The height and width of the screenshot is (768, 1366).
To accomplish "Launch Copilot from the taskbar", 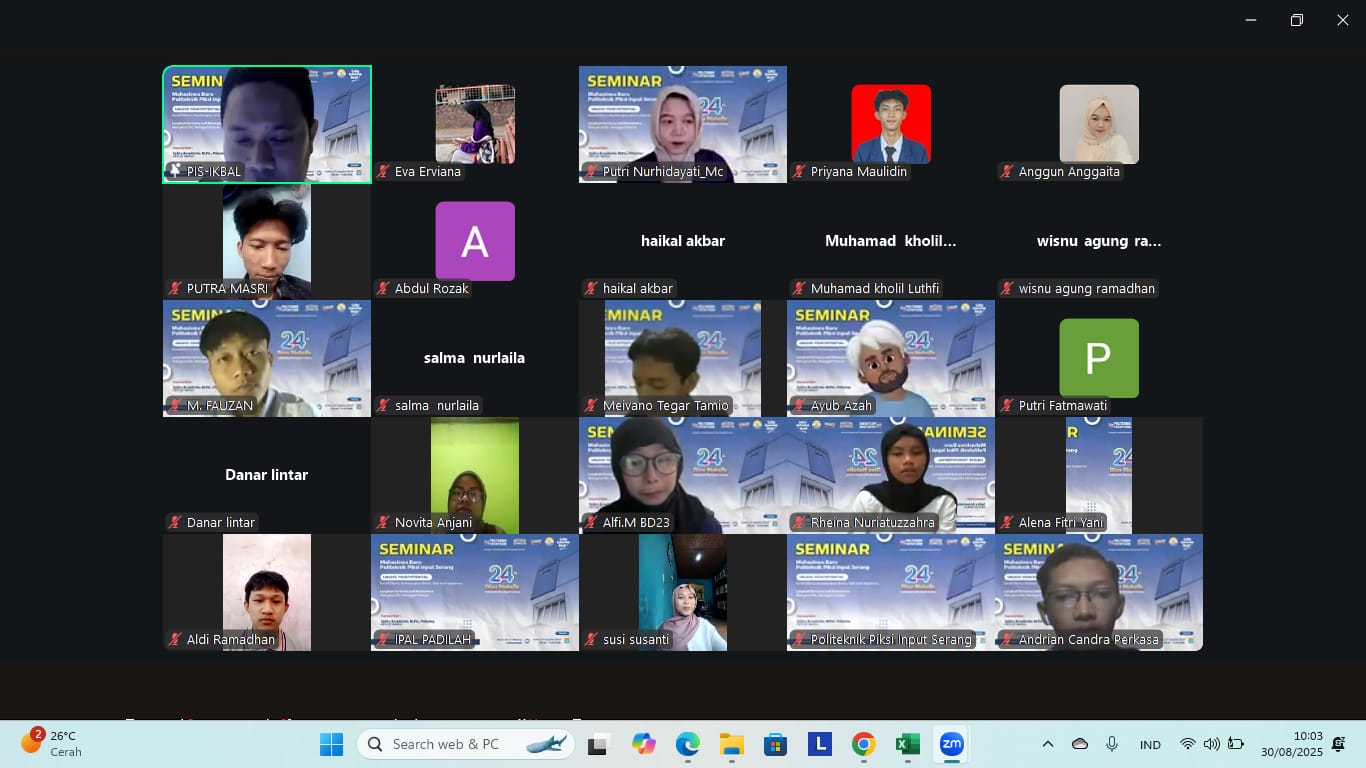I will (x=643, y=744).
